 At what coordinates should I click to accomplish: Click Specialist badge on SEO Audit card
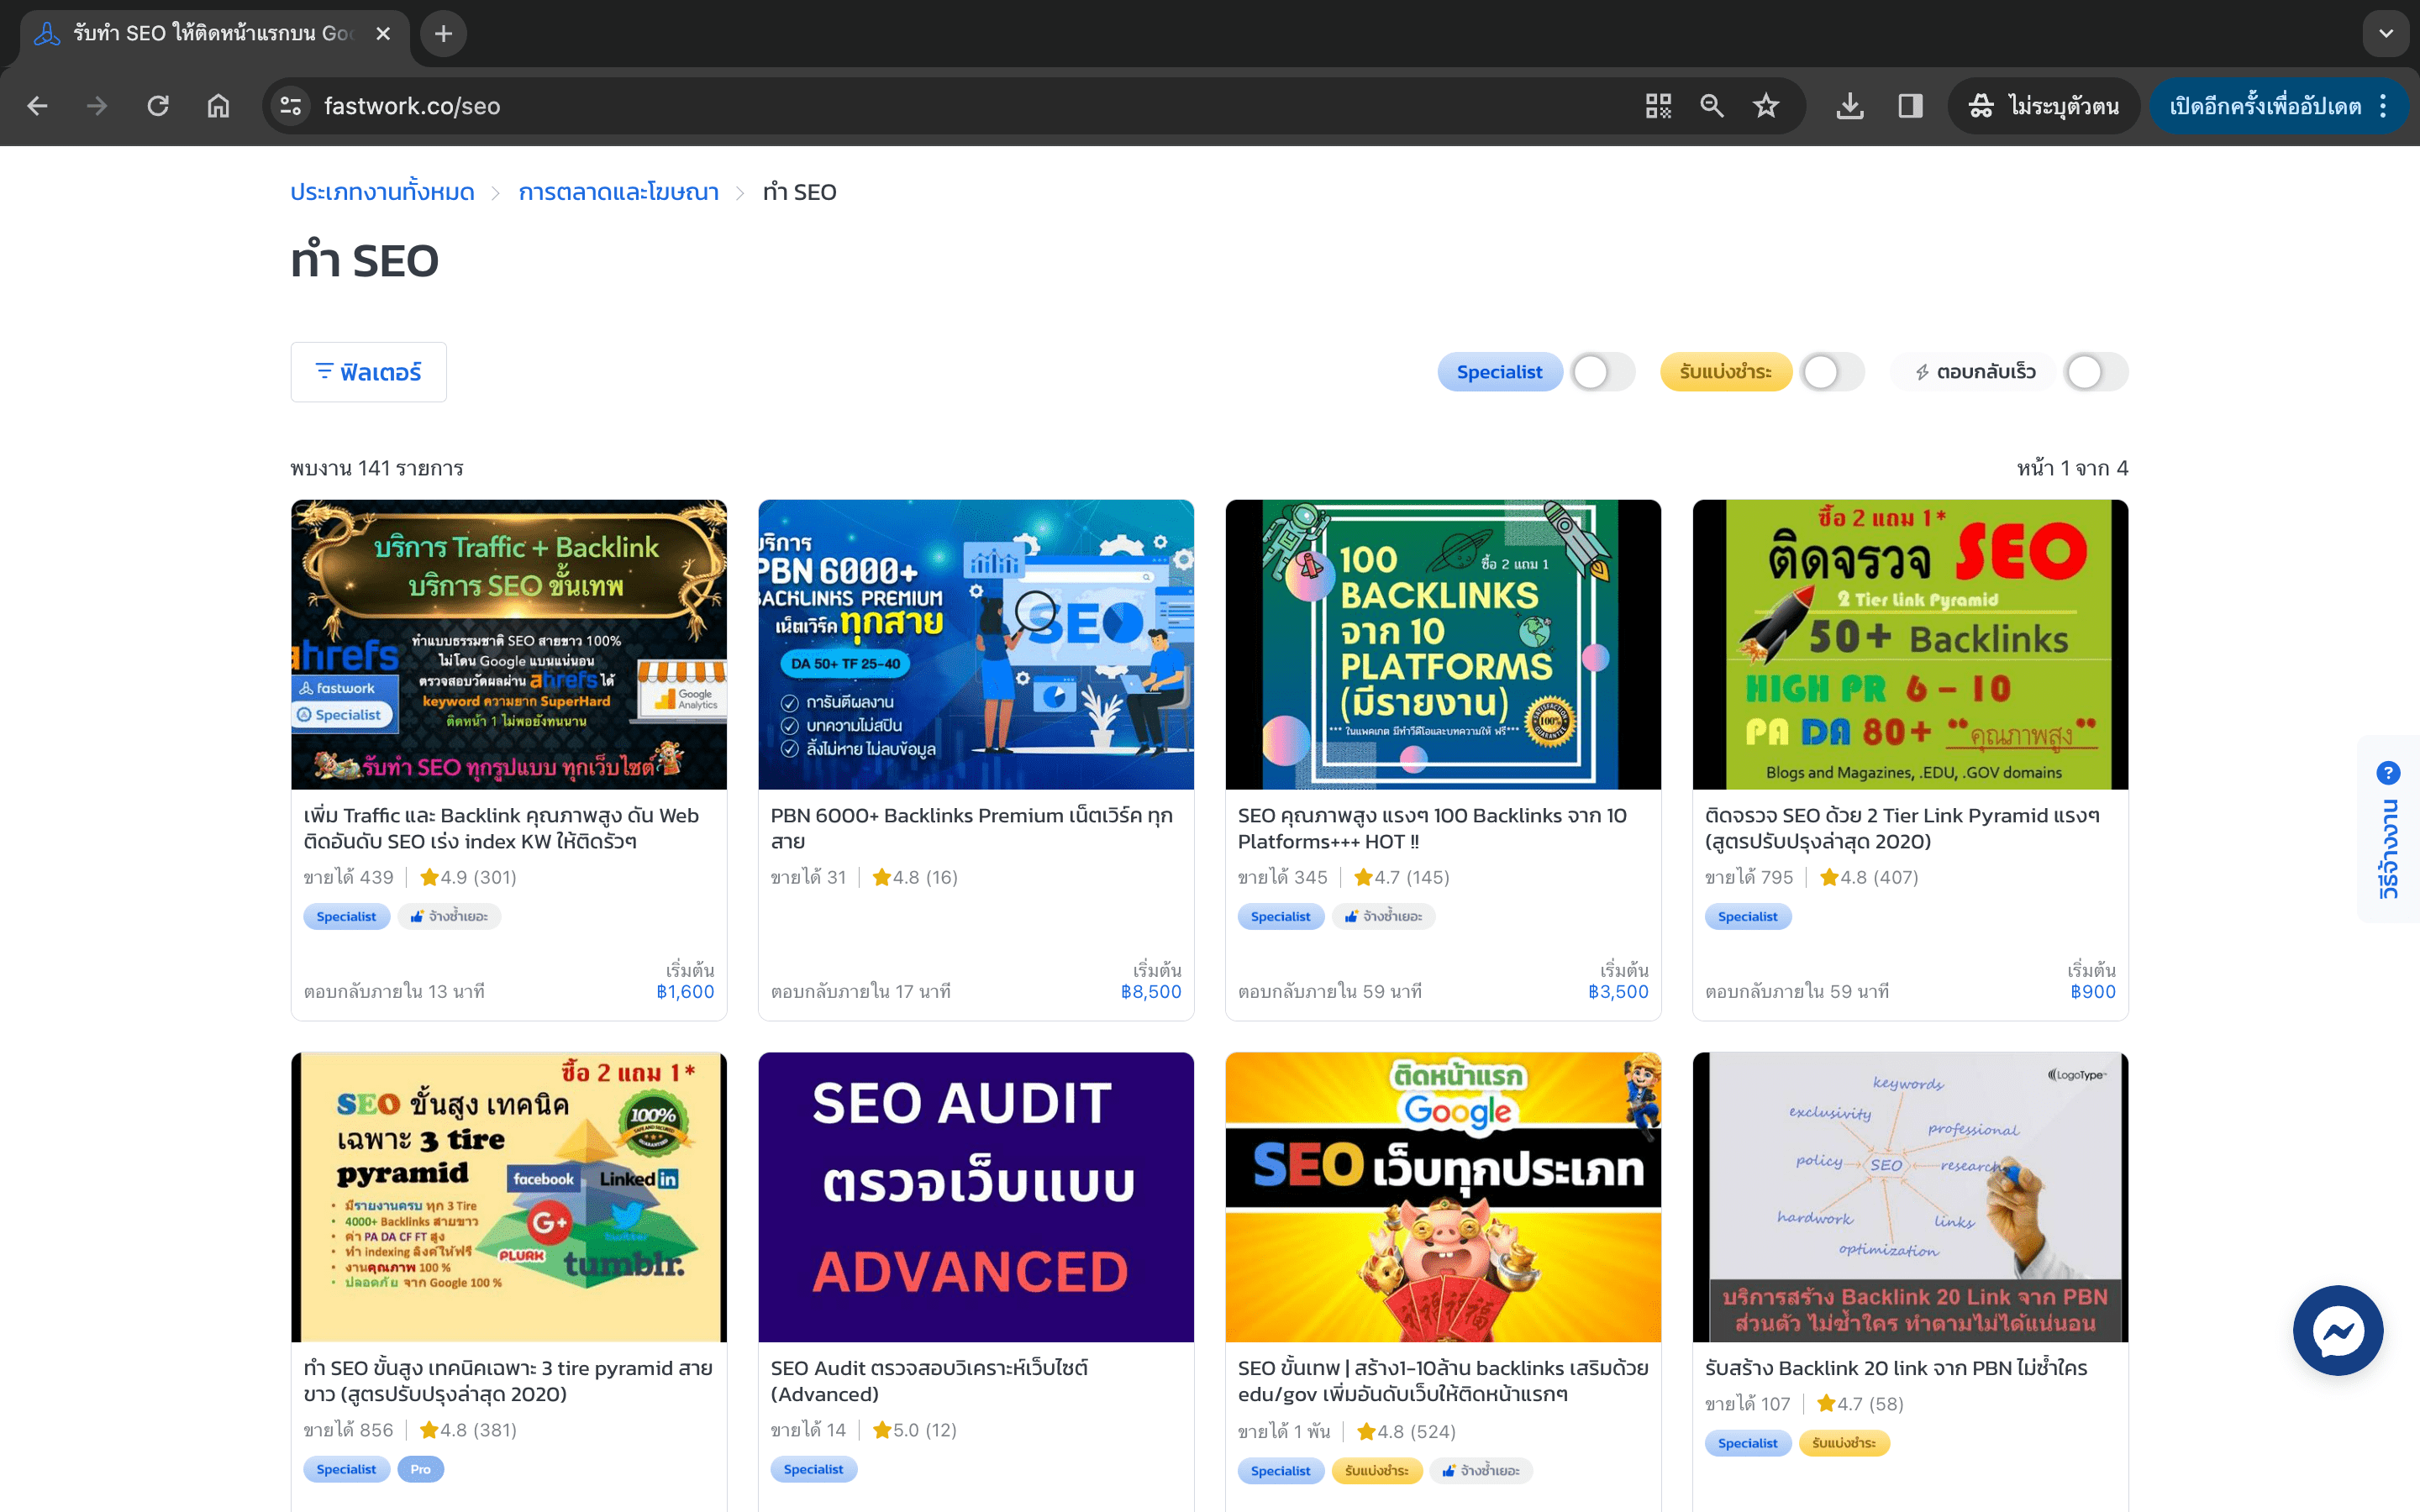click(813, 1469)
